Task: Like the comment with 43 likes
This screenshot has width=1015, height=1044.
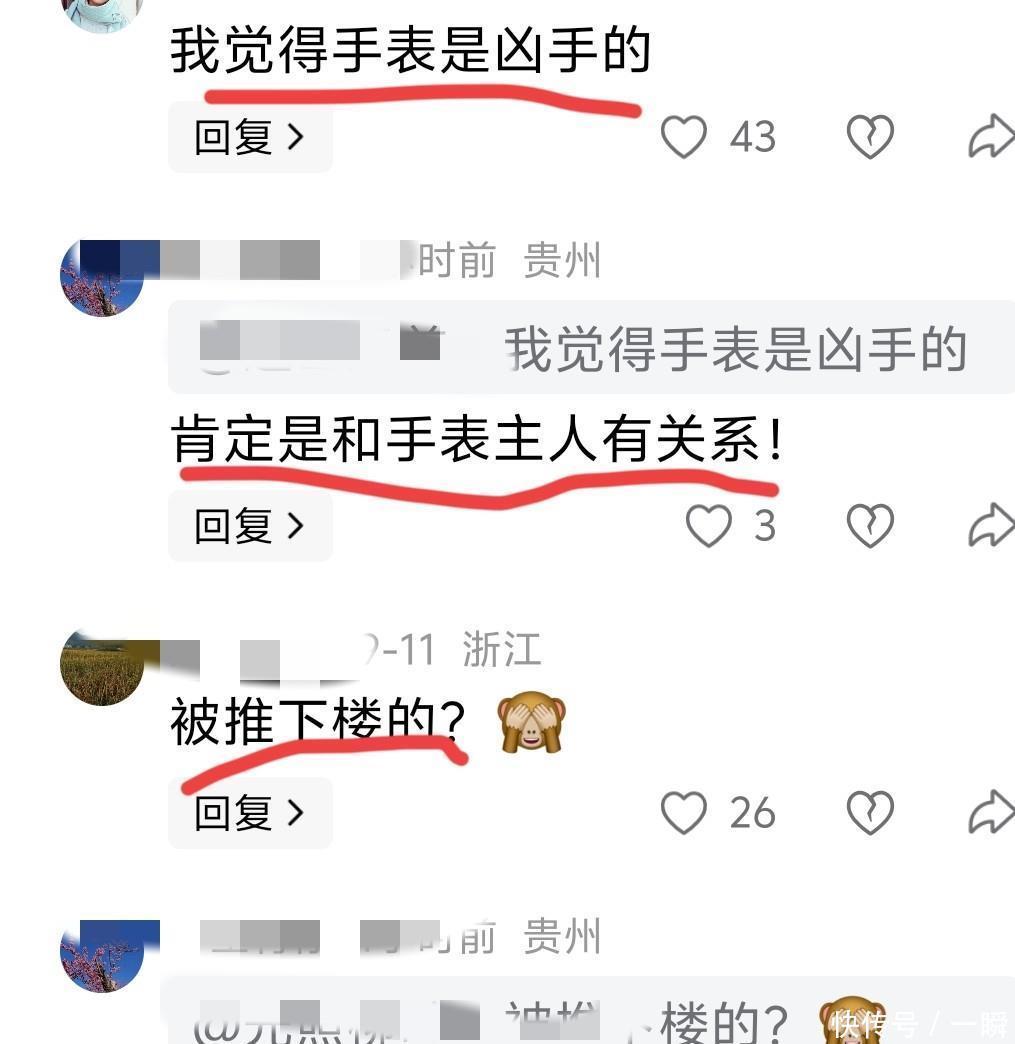Action: [x=683, y=136]
